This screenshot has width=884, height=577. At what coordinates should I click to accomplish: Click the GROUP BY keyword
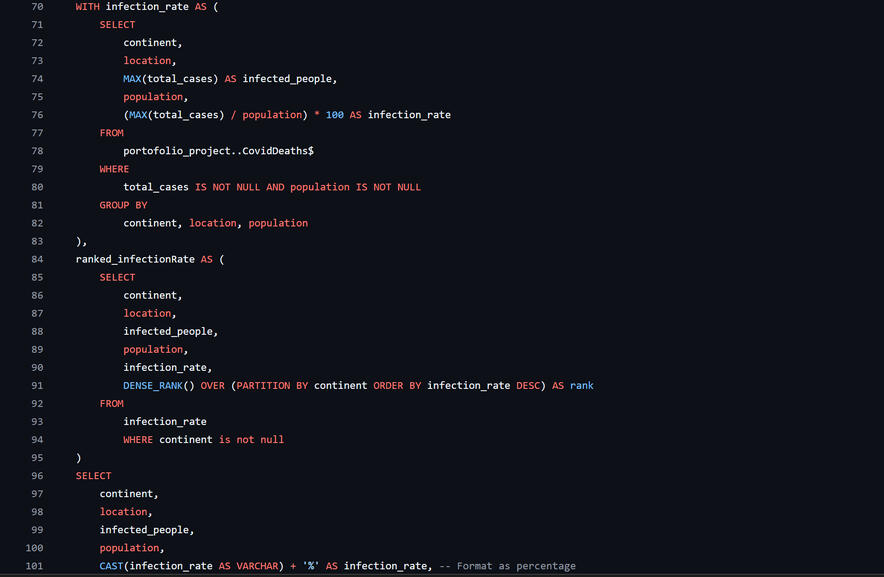click(123, 205)
